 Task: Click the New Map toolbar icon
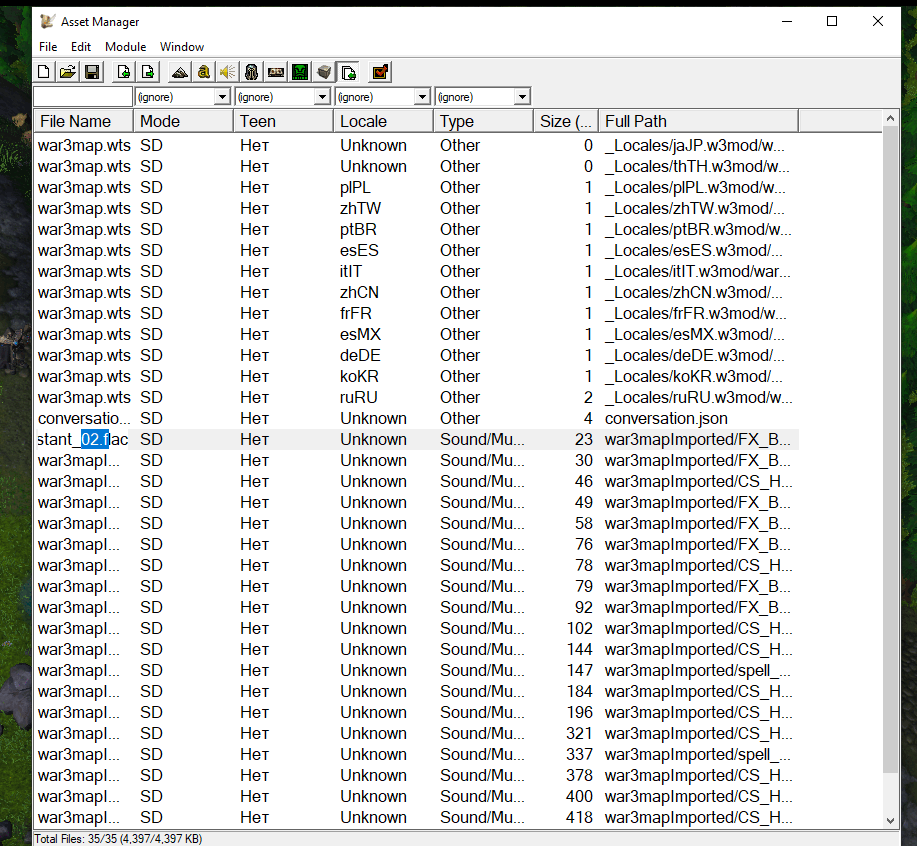coord(43,72)
